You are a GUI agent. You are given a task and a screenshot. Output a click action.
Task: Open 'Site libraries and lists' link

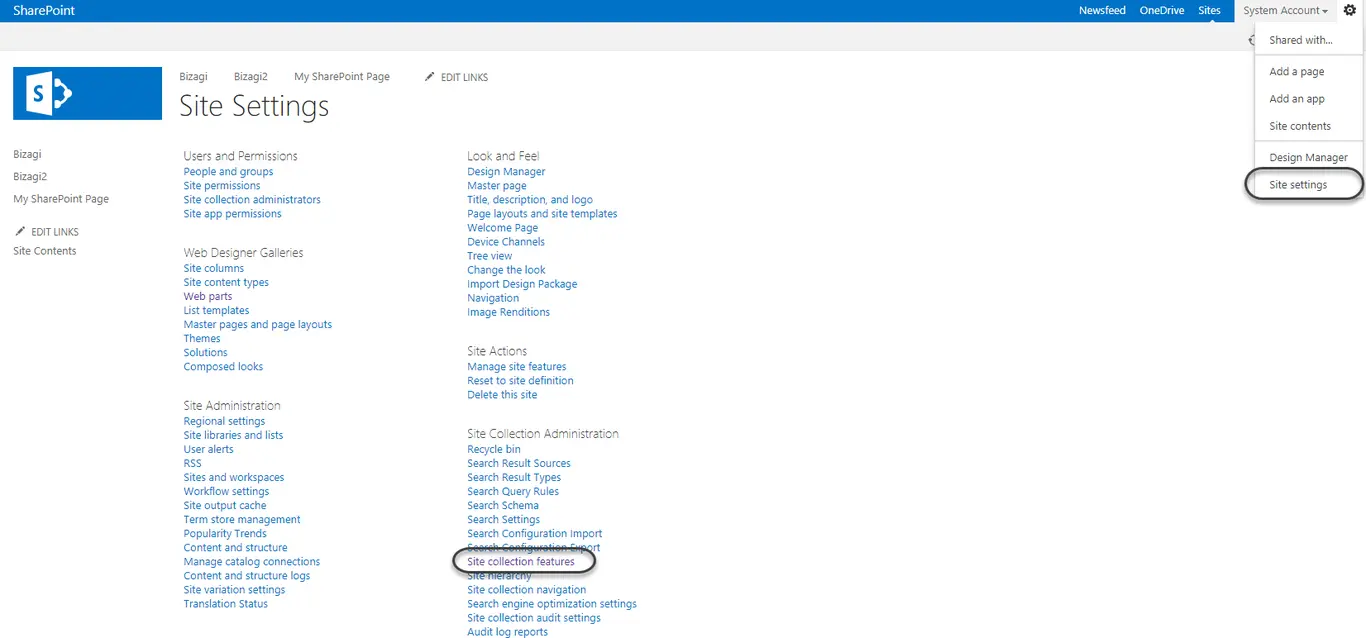[x=233, y=436]
